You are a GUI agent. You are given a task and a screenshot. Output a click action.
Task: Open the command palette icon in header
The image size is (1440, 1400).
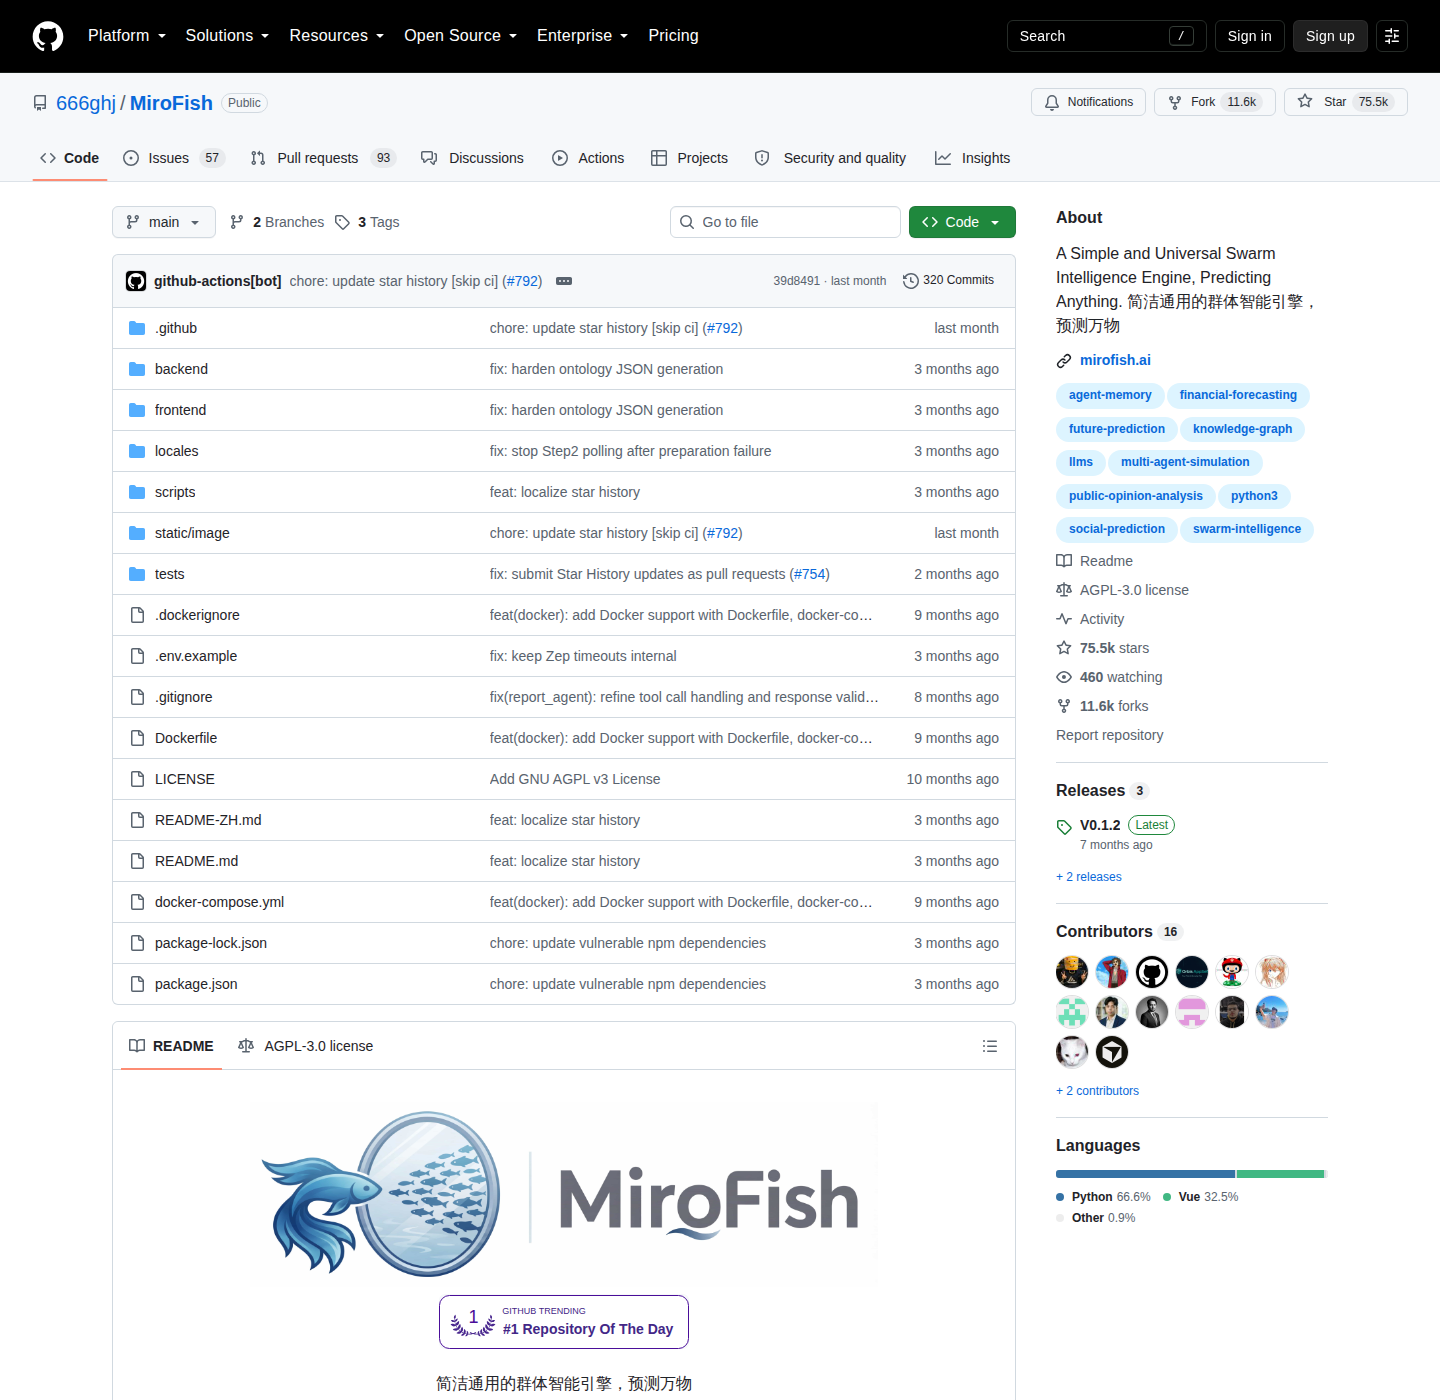tap(1392, 36)
